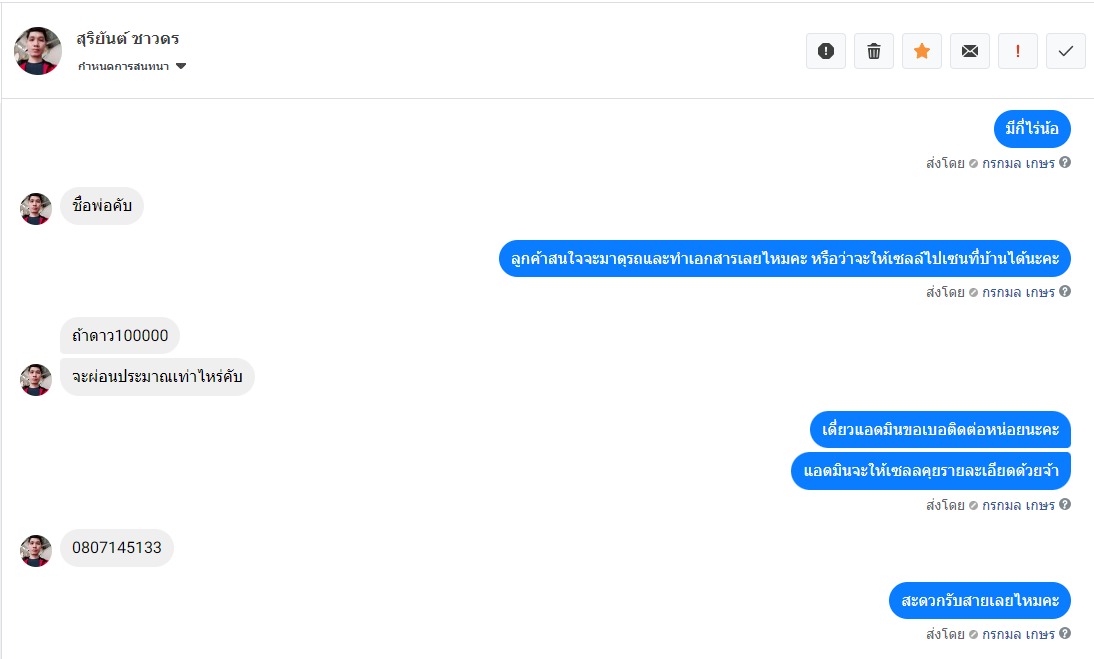1094x659 pixels.
Task: Click the blue สะดวกรับสายเลยไหมคะ message bubble
Action: point(980,601)
